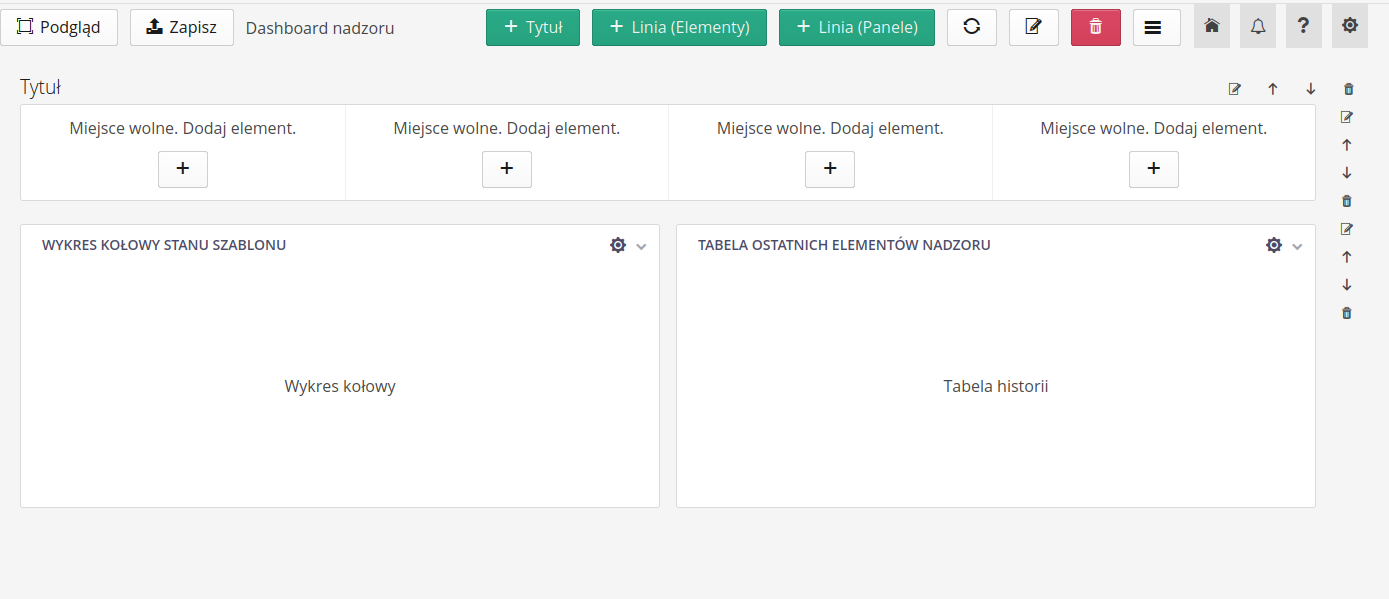
Task: Add a title with + Tytuł button
Action: click(x=532, y=27)
